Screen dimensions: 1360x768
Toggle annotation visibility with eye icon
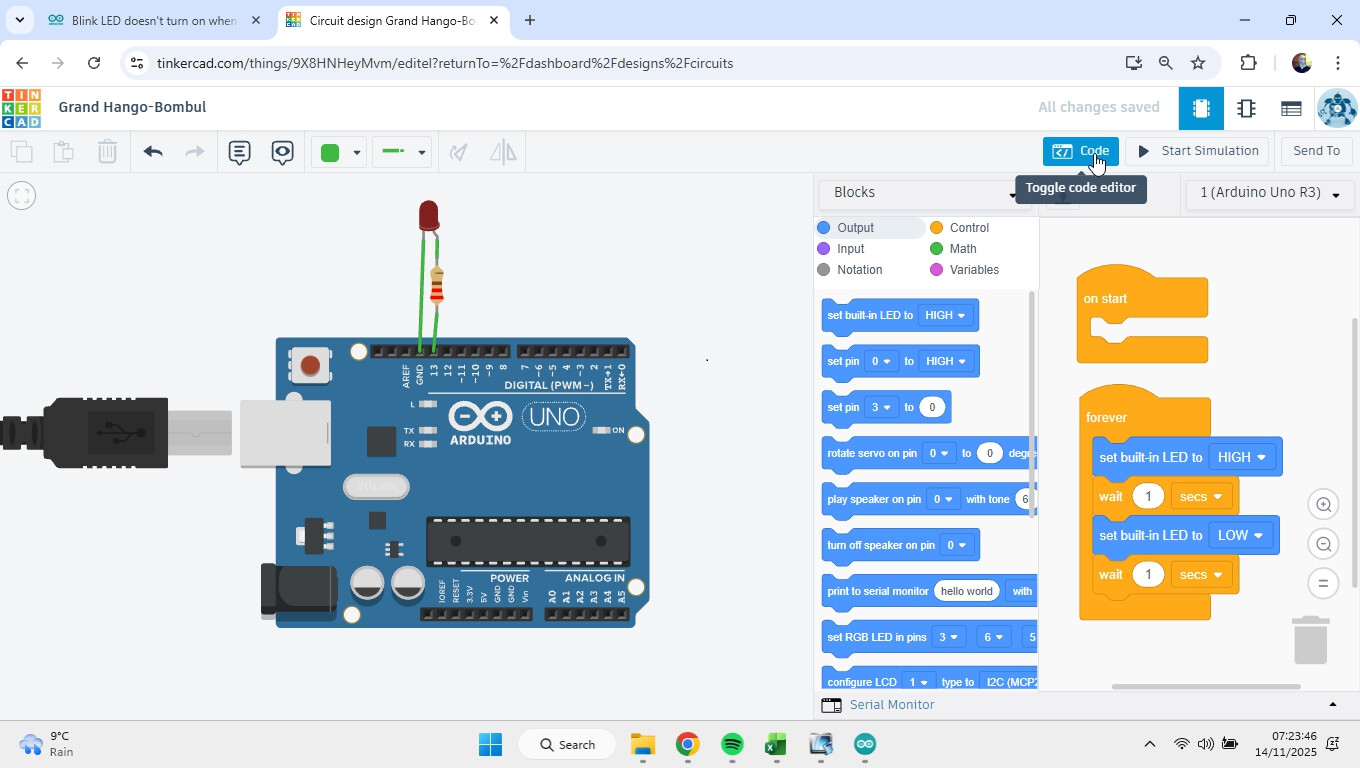click(x=282, y=151)
